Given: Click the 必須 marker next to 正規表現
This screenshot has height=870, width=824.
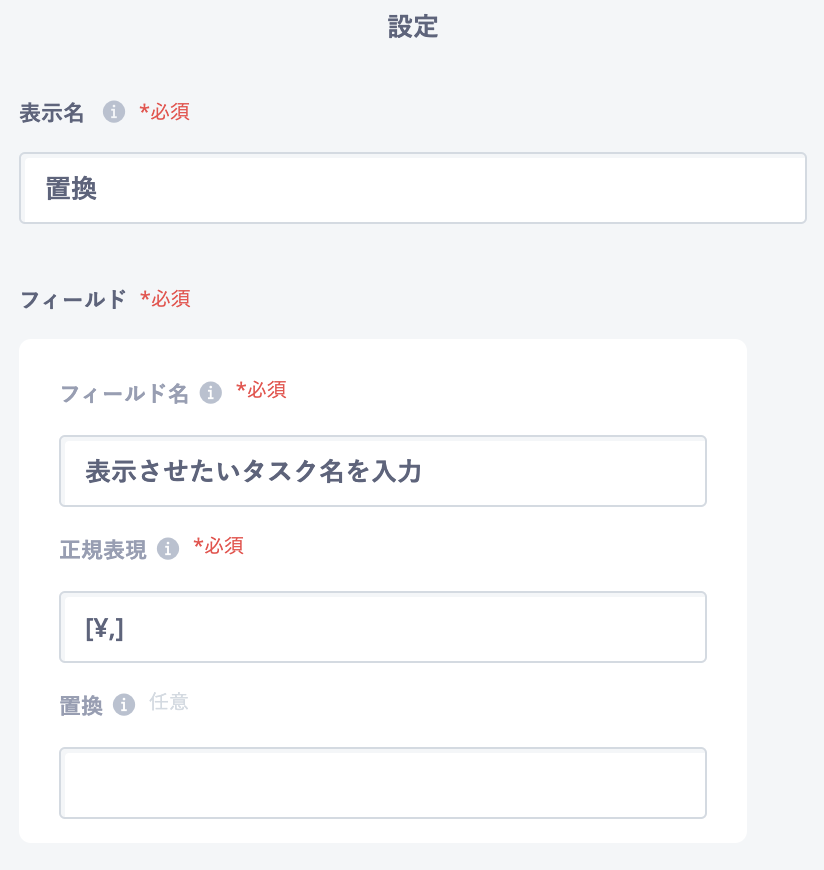Looking at the screenshot, I should 218,546.
